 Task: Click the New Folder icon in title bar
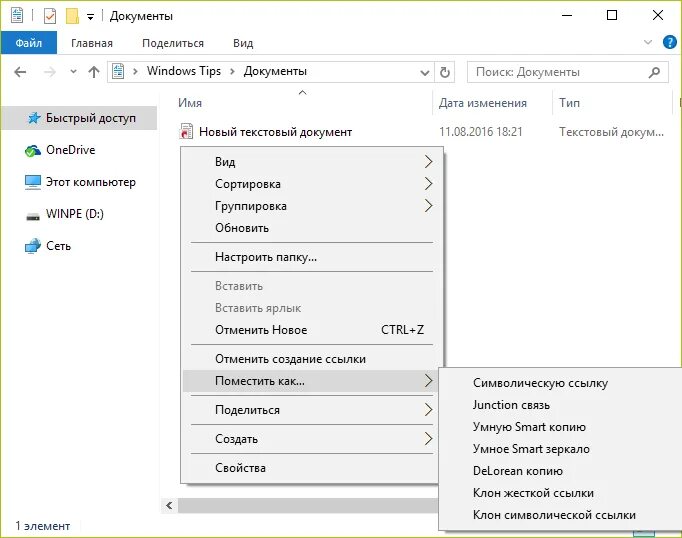coord(72,16)
